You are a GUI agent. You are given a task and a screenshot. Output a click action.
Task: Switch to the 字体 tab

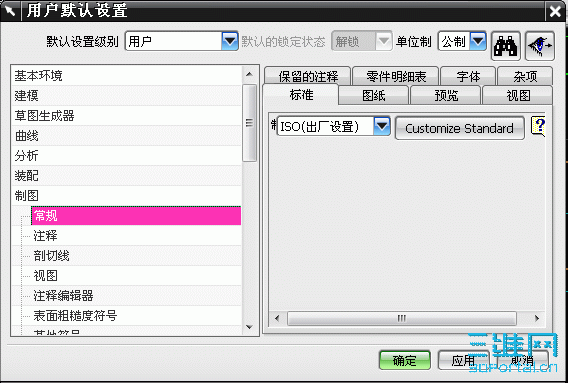(468, 76)
